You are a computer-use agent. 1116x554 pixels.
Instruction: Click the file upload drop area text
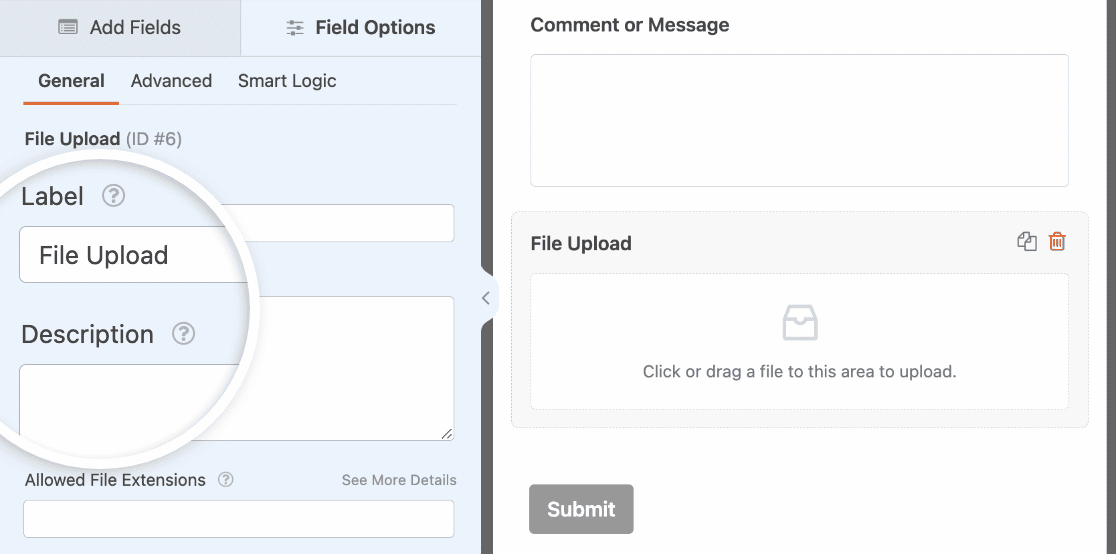799,372
